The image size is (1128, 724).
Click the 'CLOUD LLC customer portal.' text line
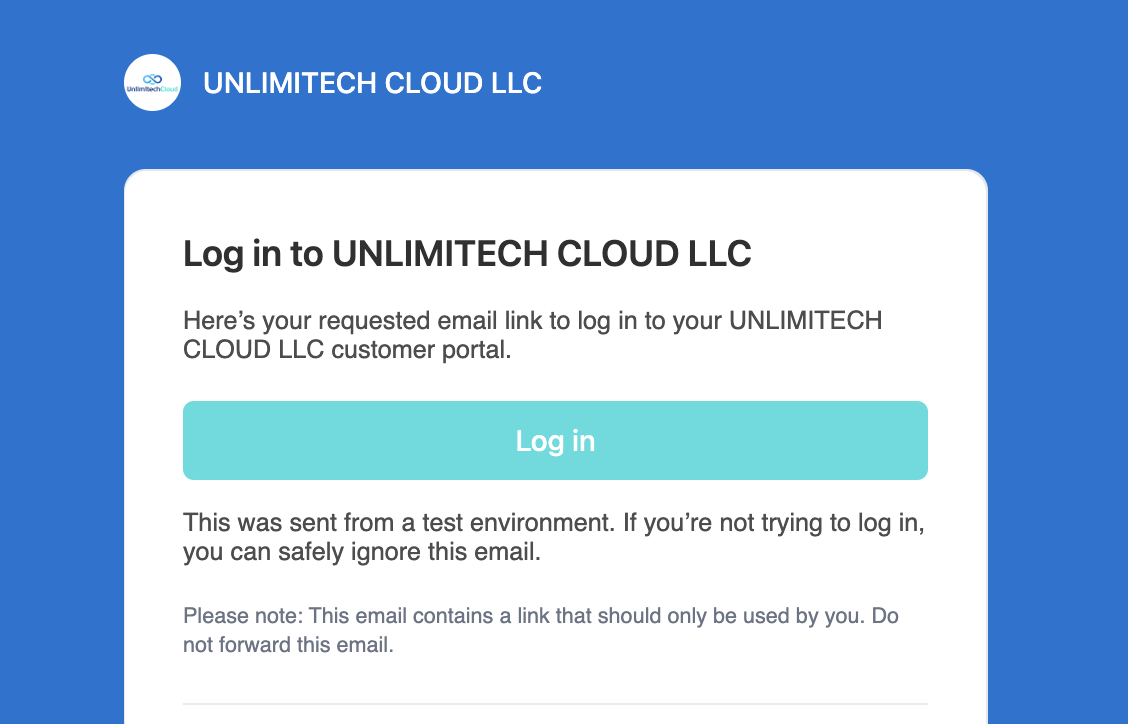click(x=347, y=350)
